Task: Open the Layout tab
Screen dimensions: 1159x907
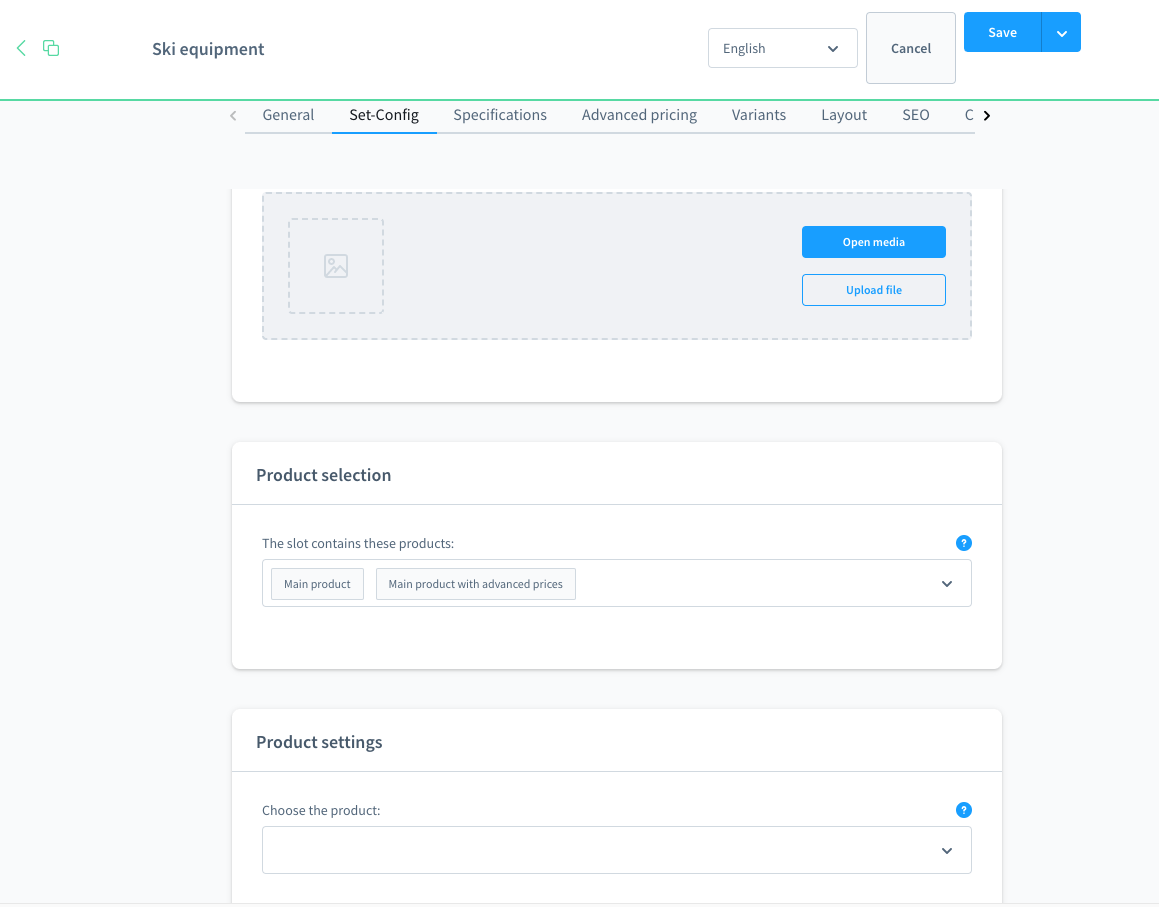Action: (843, 115)
